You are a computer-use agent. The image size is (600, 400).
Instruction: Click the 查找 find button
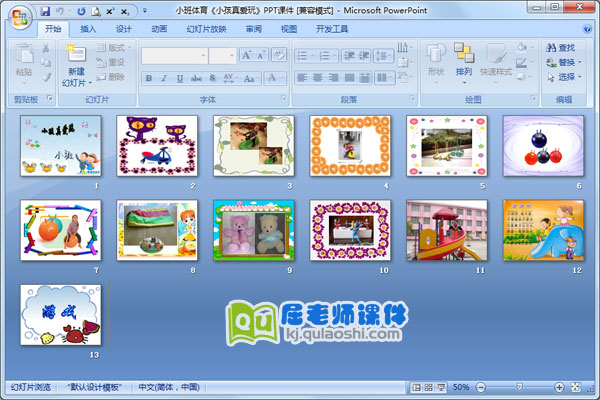pos(561,47)
